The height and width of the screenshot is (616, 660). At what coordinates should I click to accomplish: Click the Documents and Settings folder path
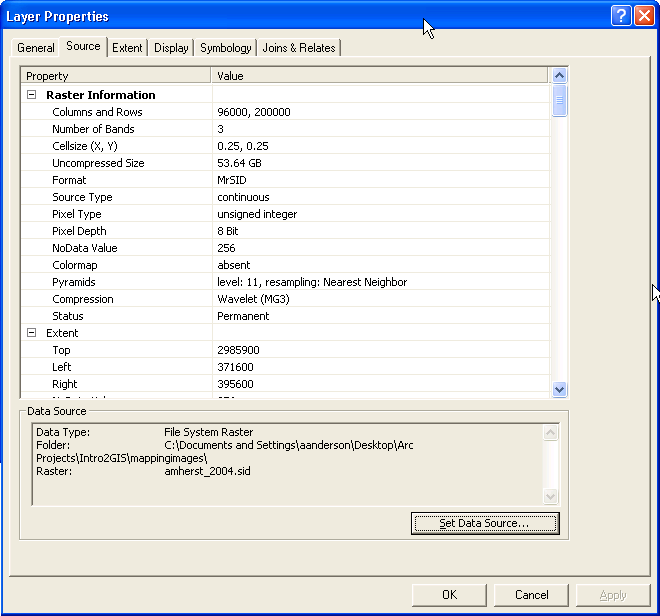[289, 445]
